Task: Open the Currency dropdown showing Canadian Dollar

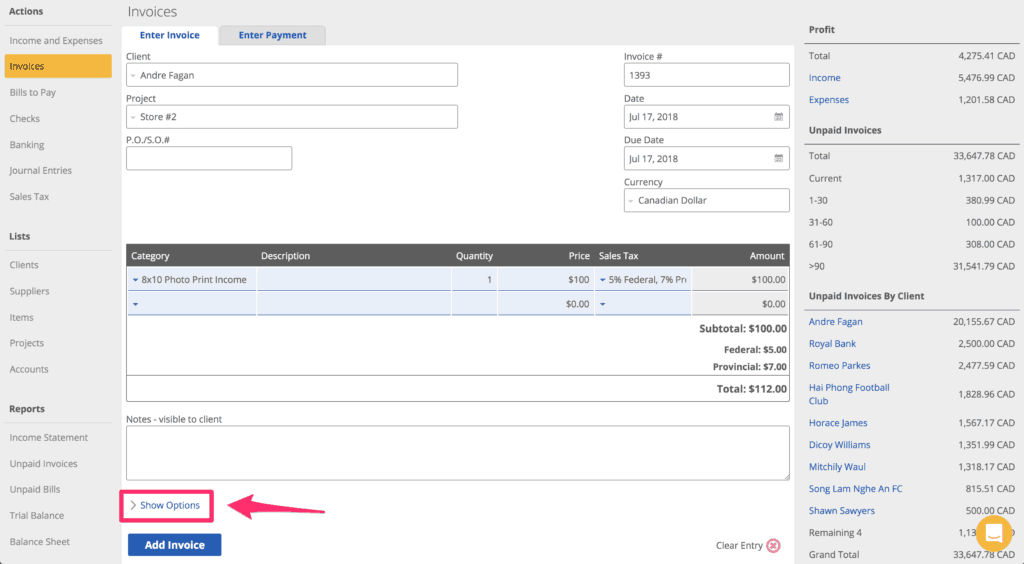Action: [x=707, y=200]
